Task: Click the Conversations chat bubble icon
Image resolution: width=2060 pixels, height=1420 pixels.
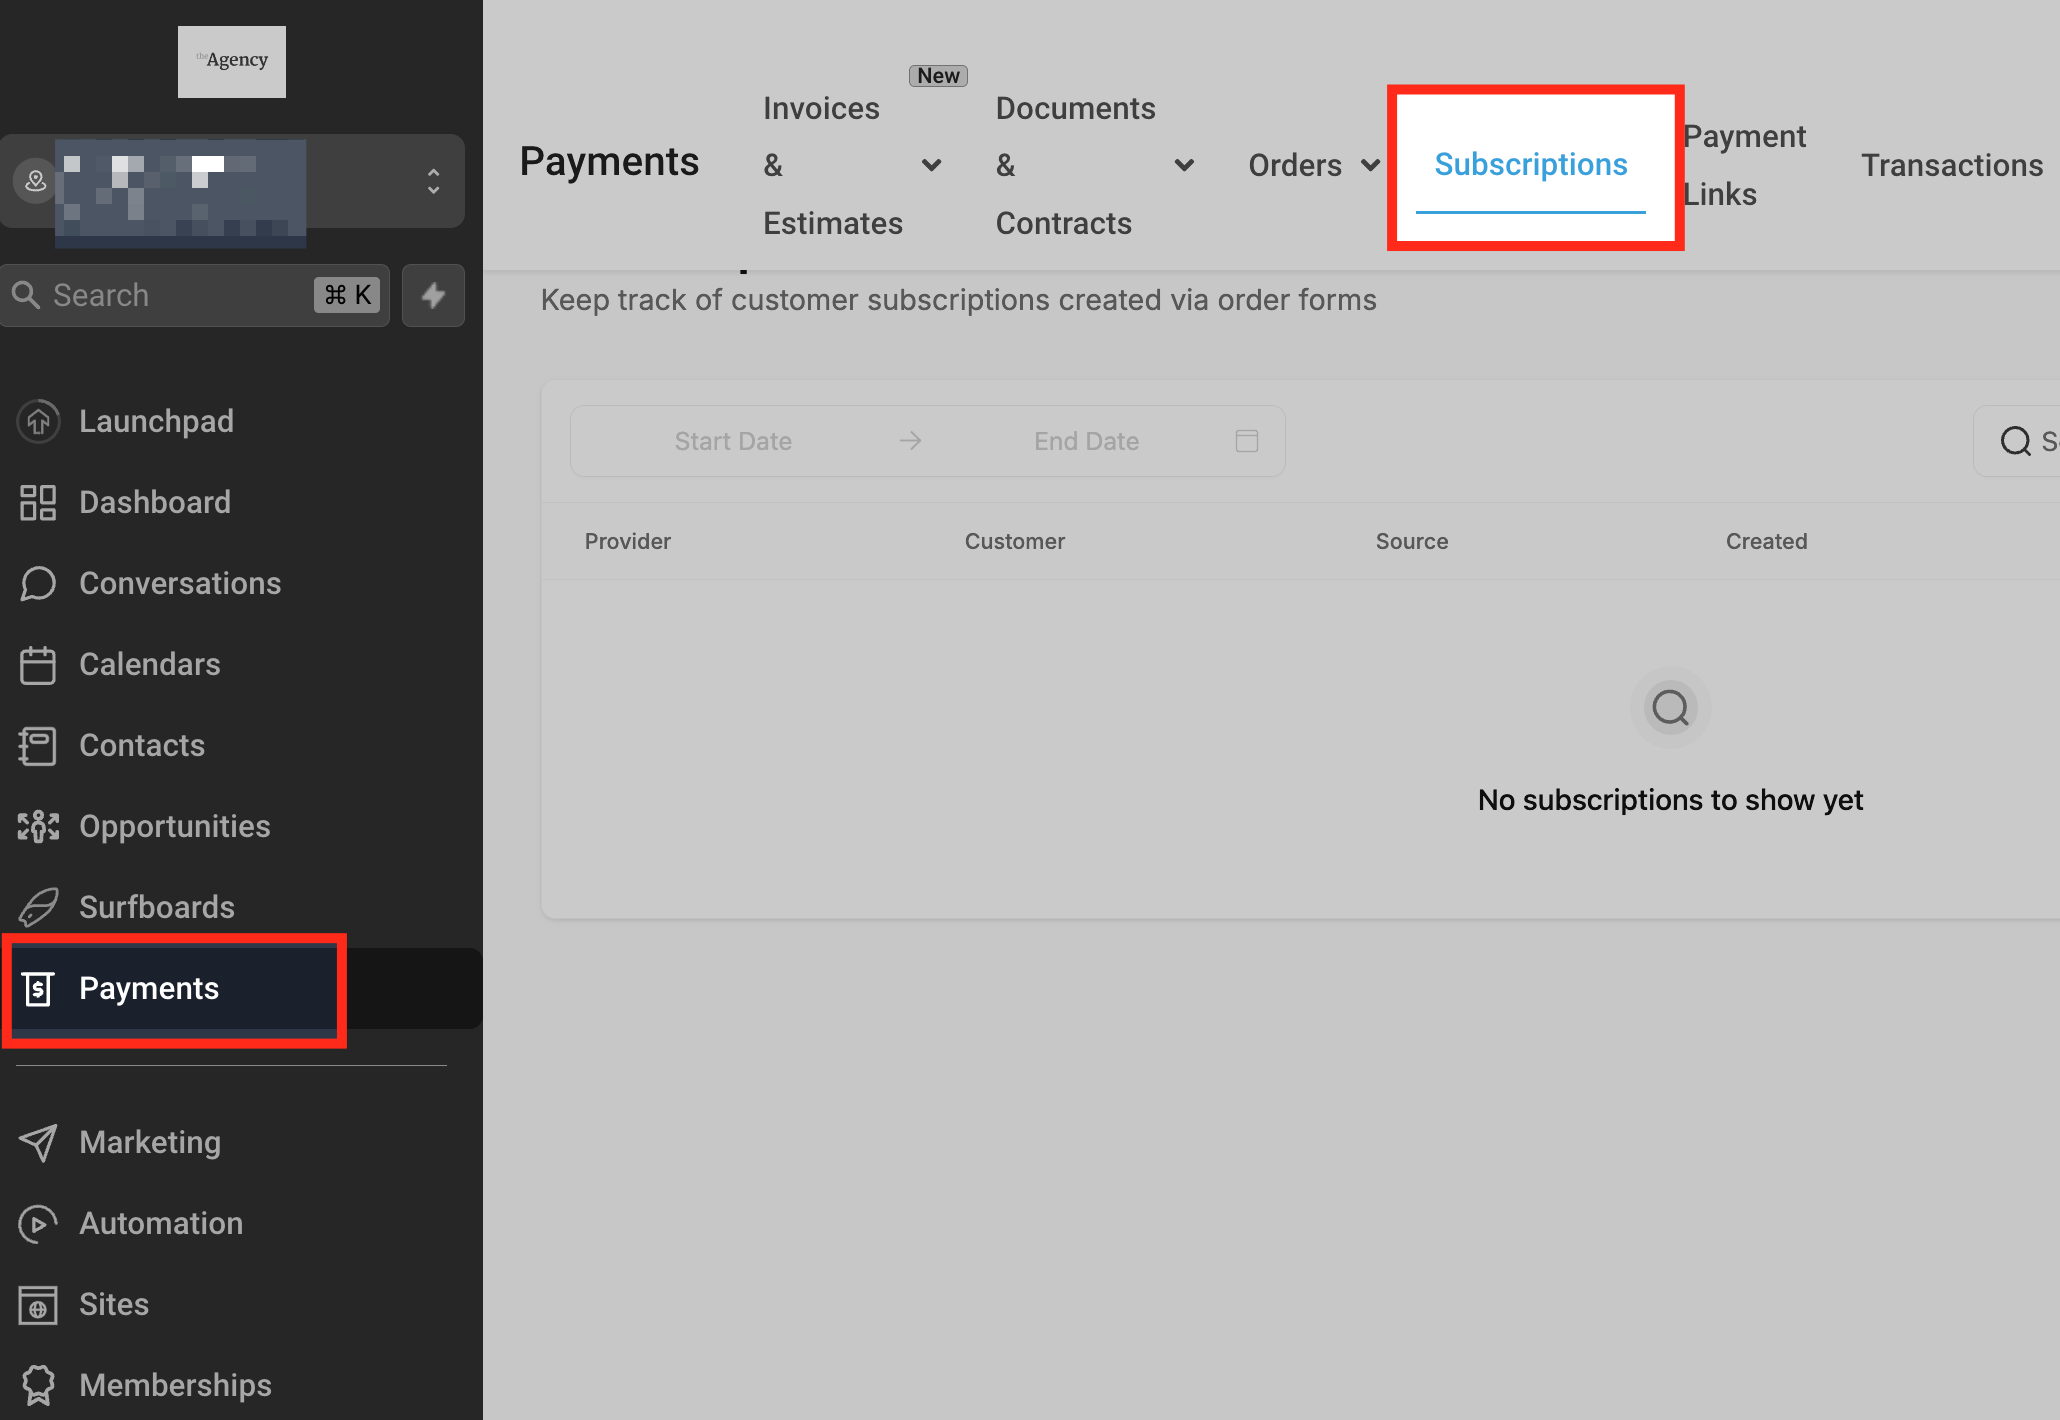Action: pyautogui.click(x=38, y=583)
